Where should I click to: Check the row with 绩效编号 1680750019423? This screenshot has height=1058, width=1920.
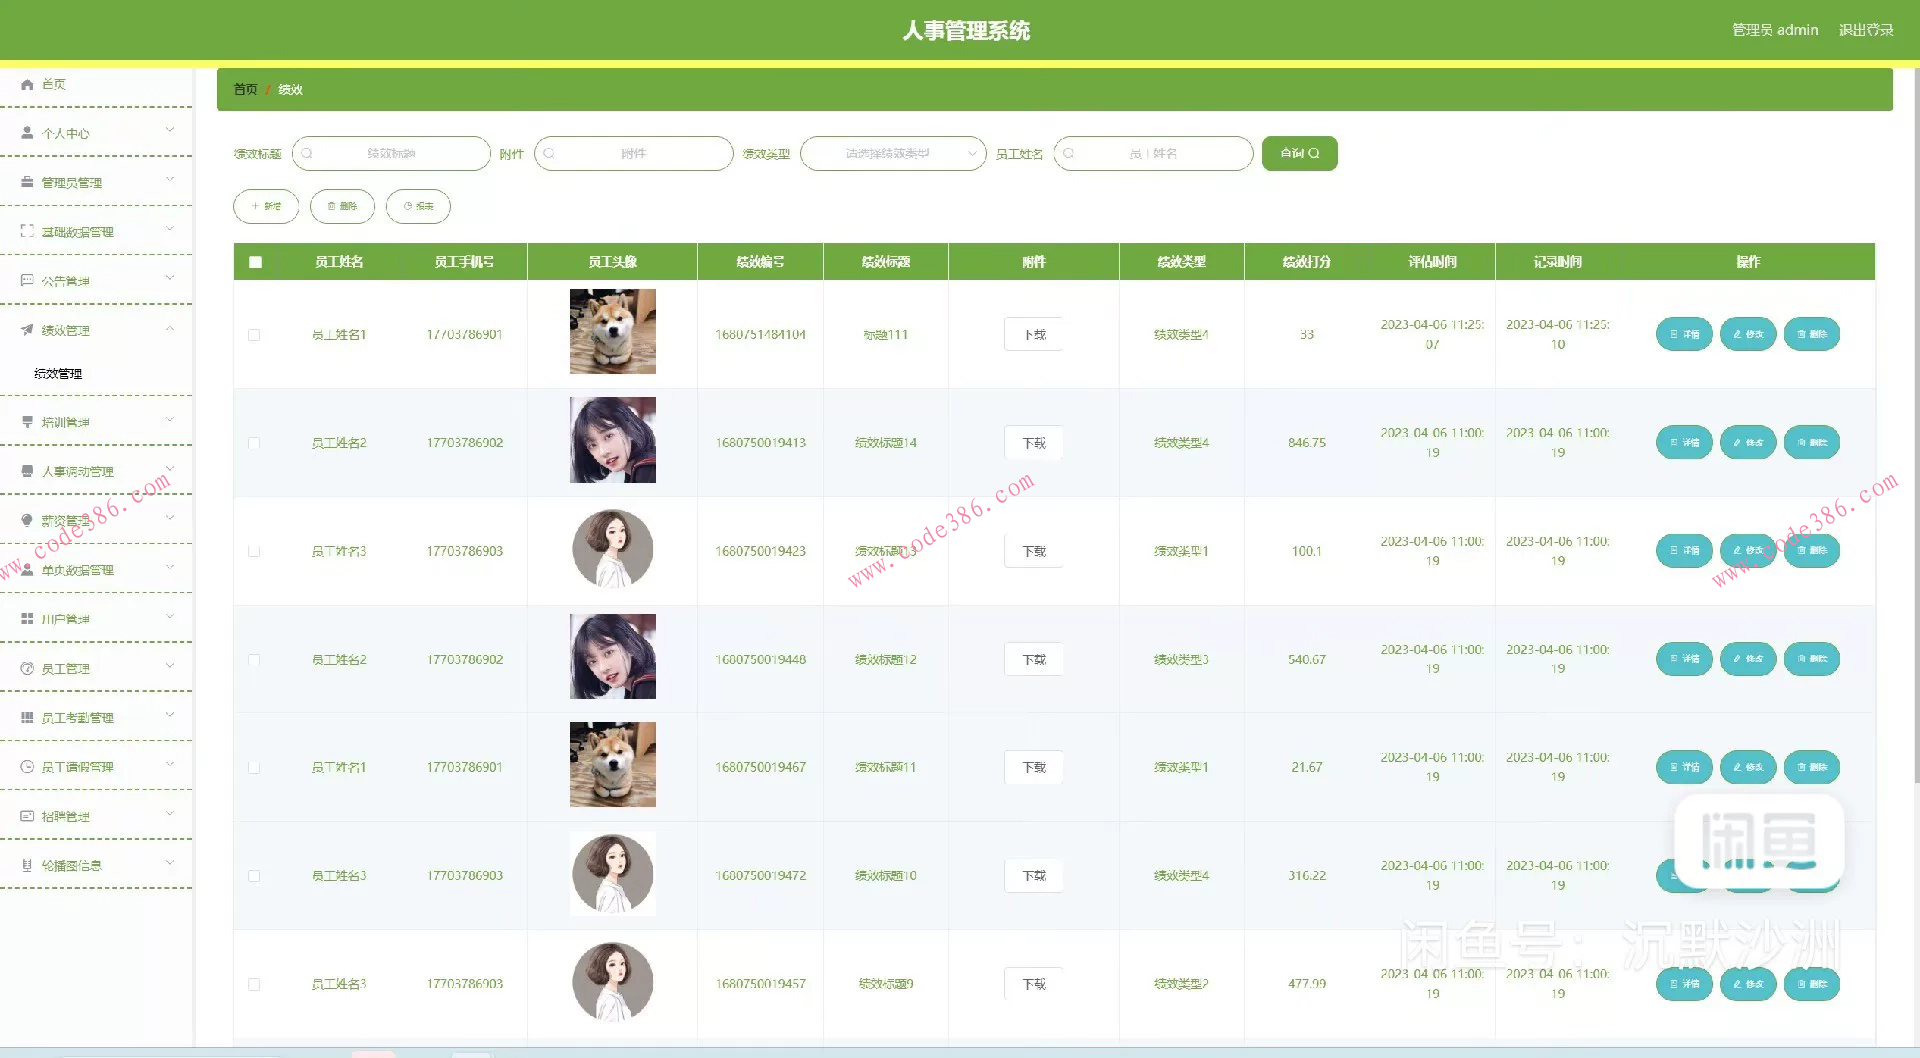[254, 551]
